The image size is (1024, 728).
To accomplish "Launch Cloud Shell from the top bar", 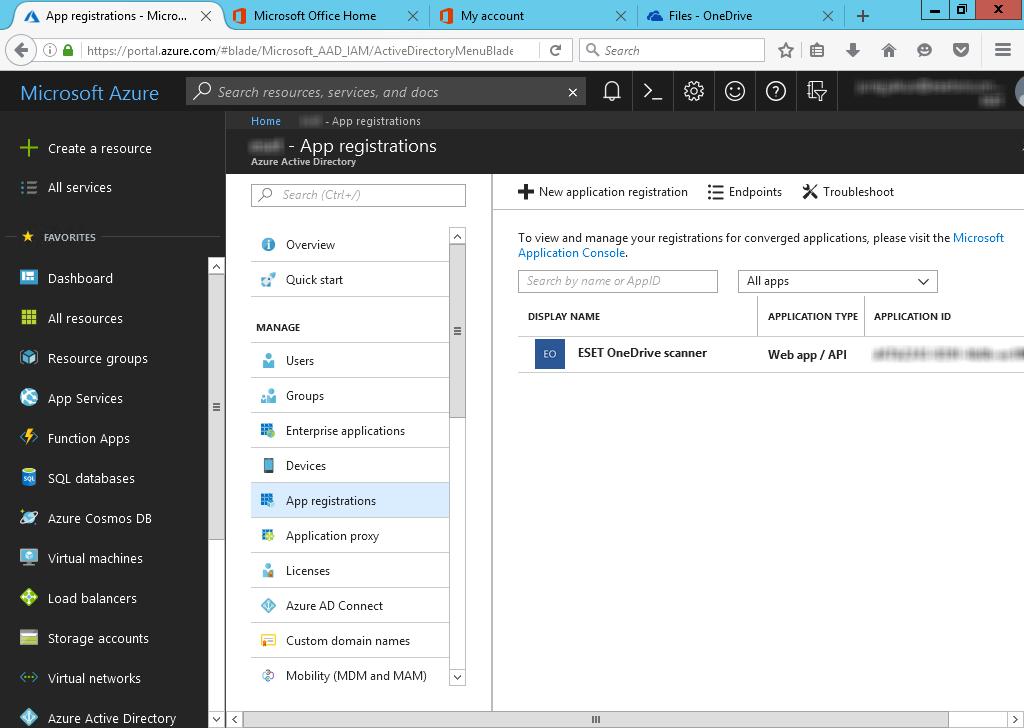I will [652, 91].
